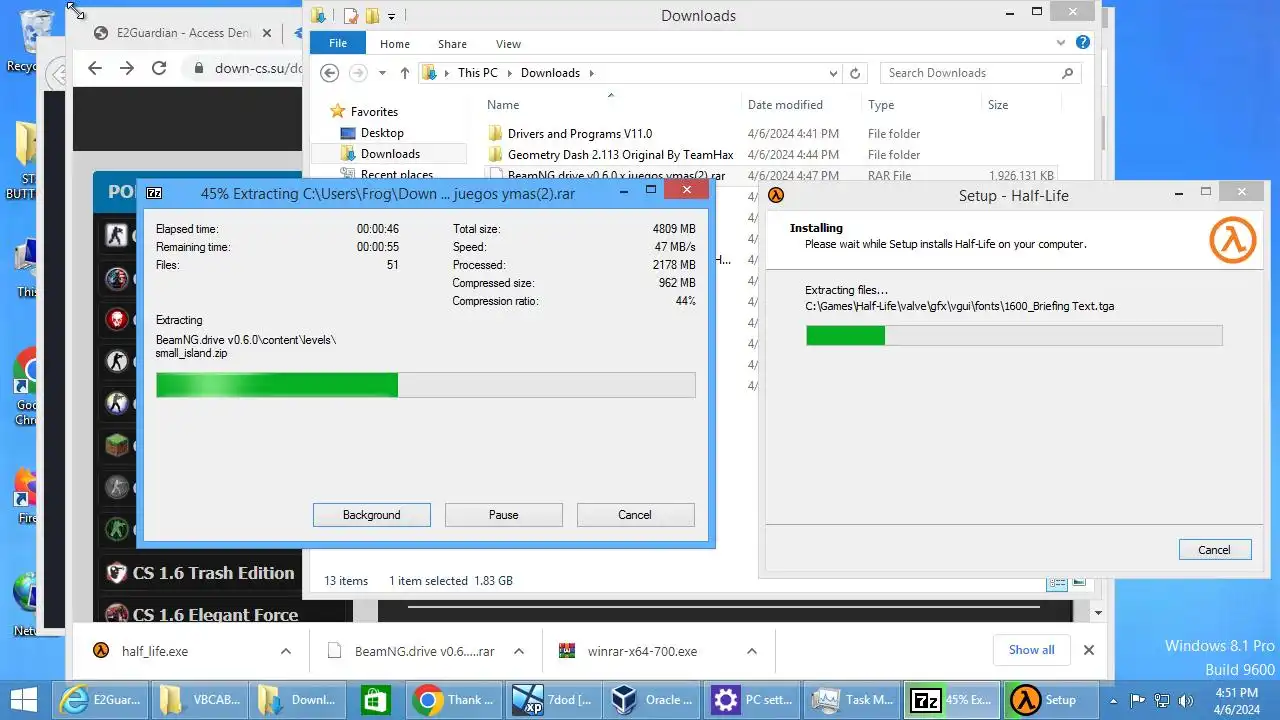This screenshot has width=1280, height=720.
Task: Click the Chrome address bar showing down-cs.su
Action: coord(245,68)
